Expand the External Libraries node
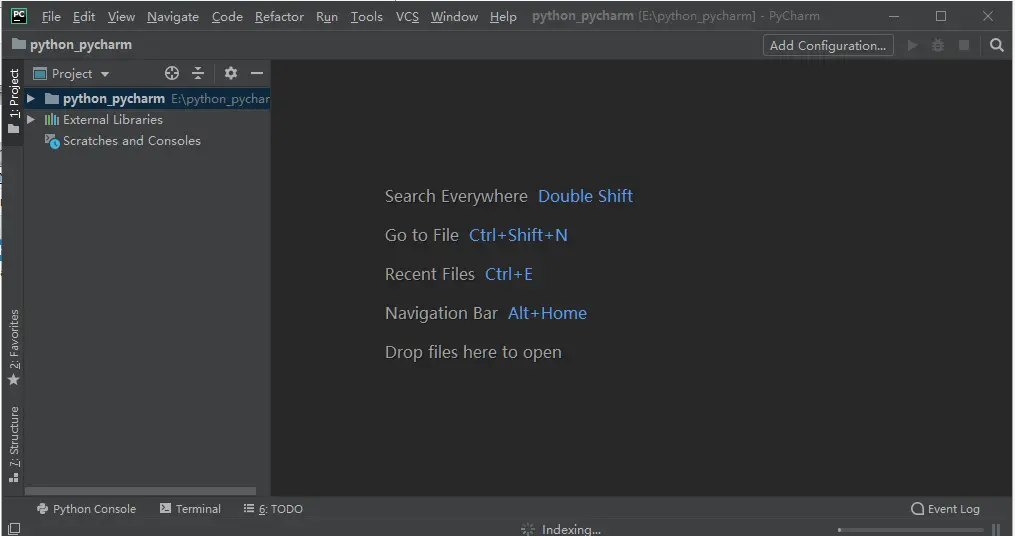Image resolution: width=1015 pixels, height=536 pixels. pos(30,120)
